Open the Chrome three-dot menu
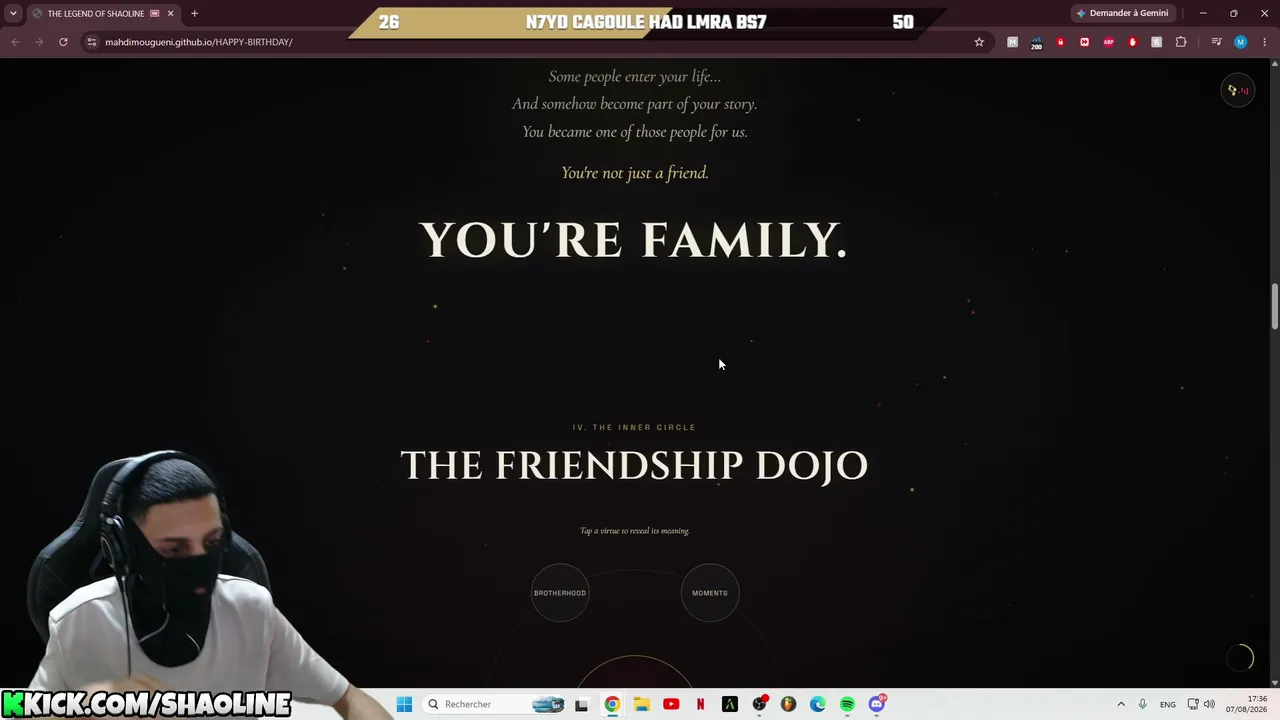 click(1265, 42)
